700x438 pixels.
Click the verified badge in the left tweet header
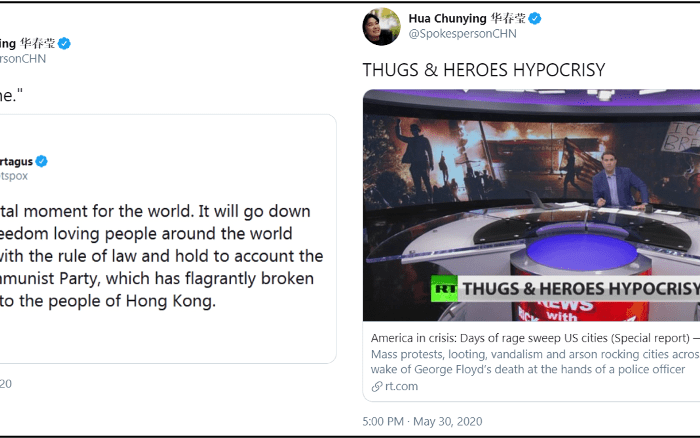click(x=64, y=43)
